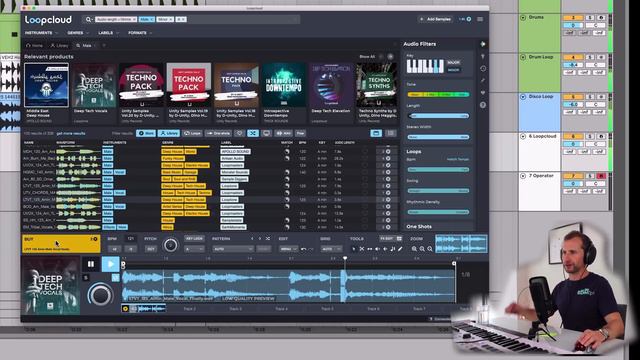Click the undo arrow in Edit section
Viewport: 640px width, 360px height.
tap(304, 249)
